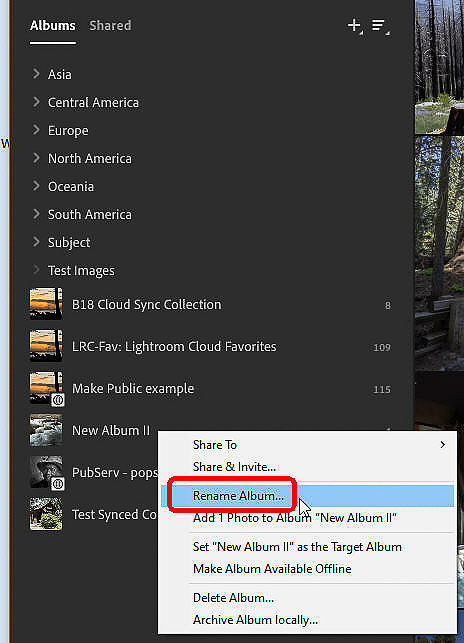Image resolution: width=464 pixels, height=643 pixels.
Task: Click the Test Synced album thumbnail
Action: (x=46, y=514)
